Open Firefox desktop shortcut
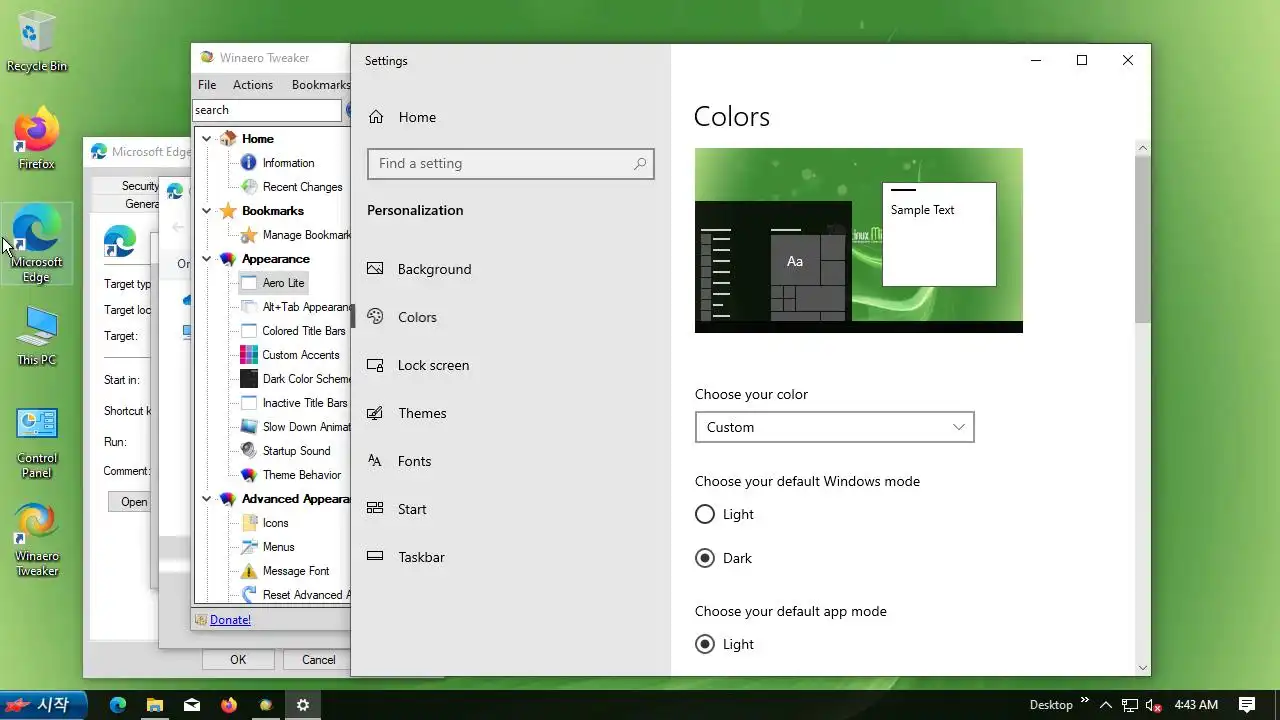Screen dimensions: 1280x720 click(36, 138)
